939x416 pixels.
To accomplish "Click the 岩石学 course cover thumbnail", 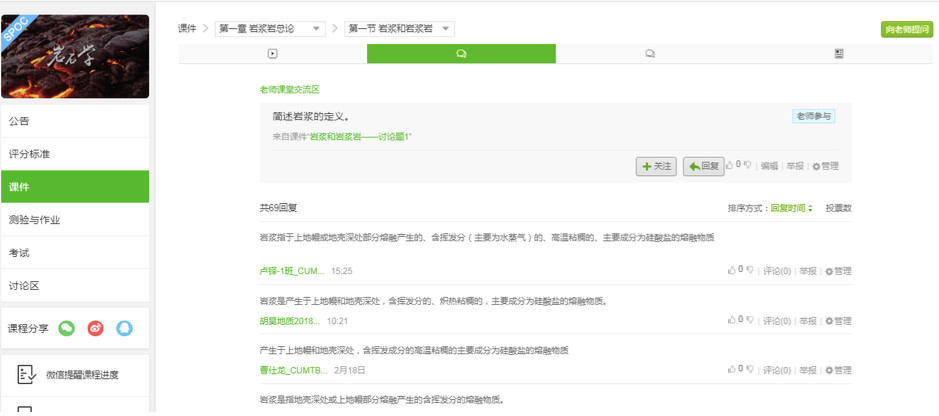I will pos(75,56).
